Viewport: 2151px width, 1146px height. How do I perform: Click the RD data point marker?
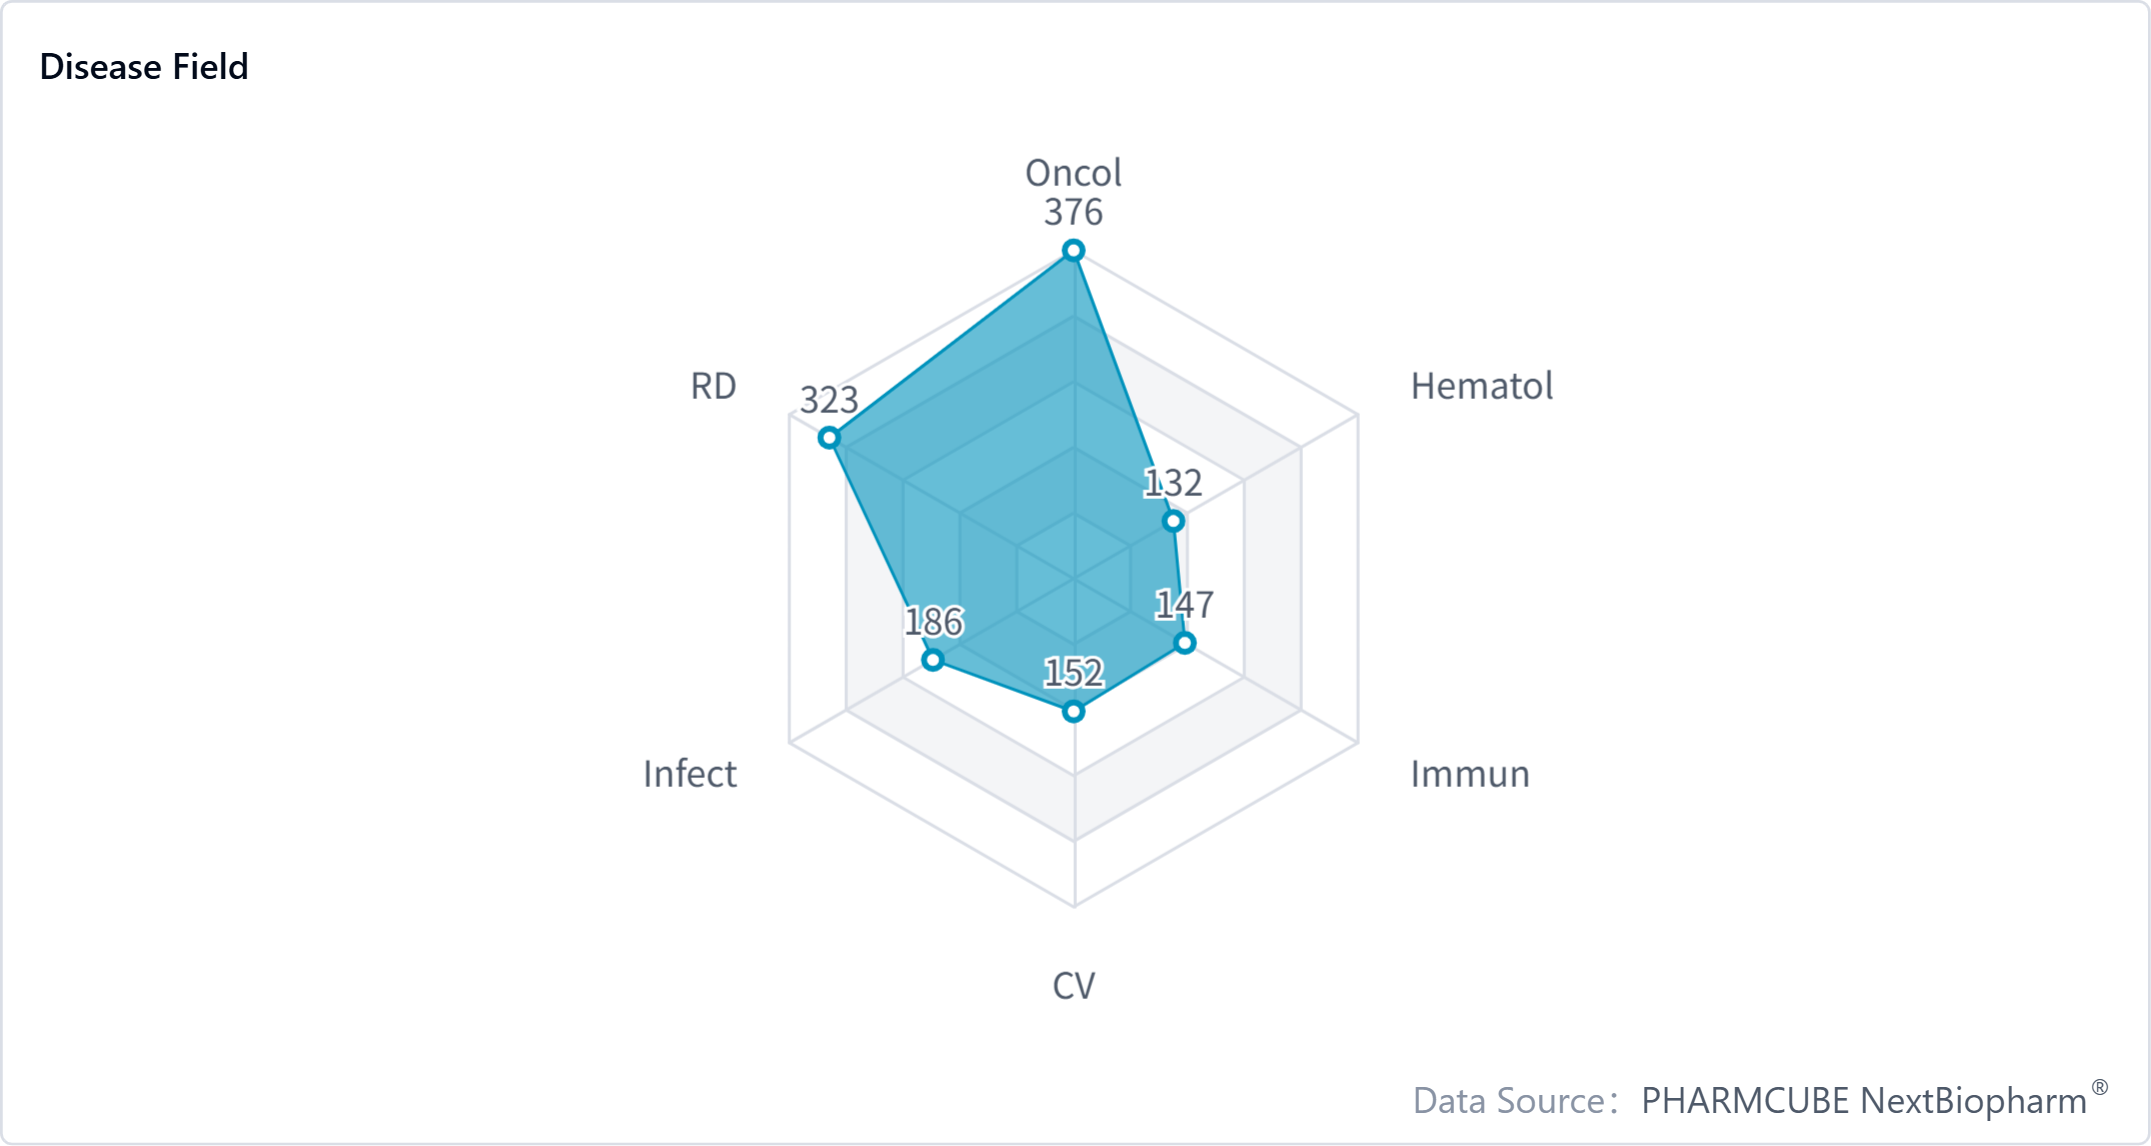829,438
